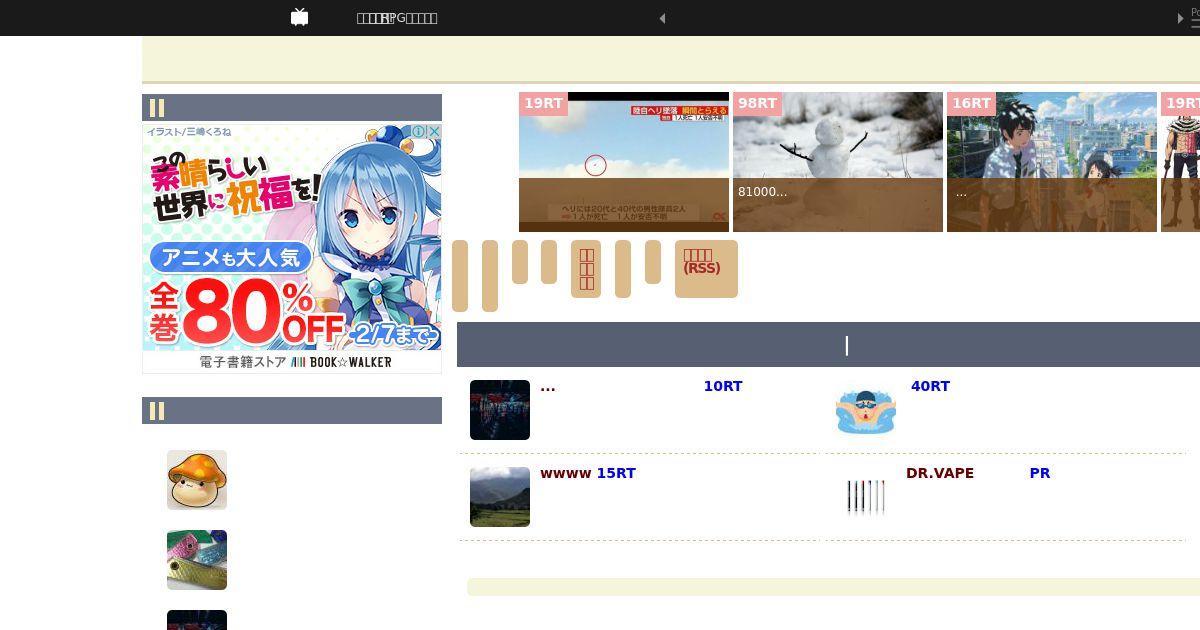This screenshot has width=1200, height=630.
Task: Open the 16RT anime scene thumbnail
Action: click(1052, 162)
